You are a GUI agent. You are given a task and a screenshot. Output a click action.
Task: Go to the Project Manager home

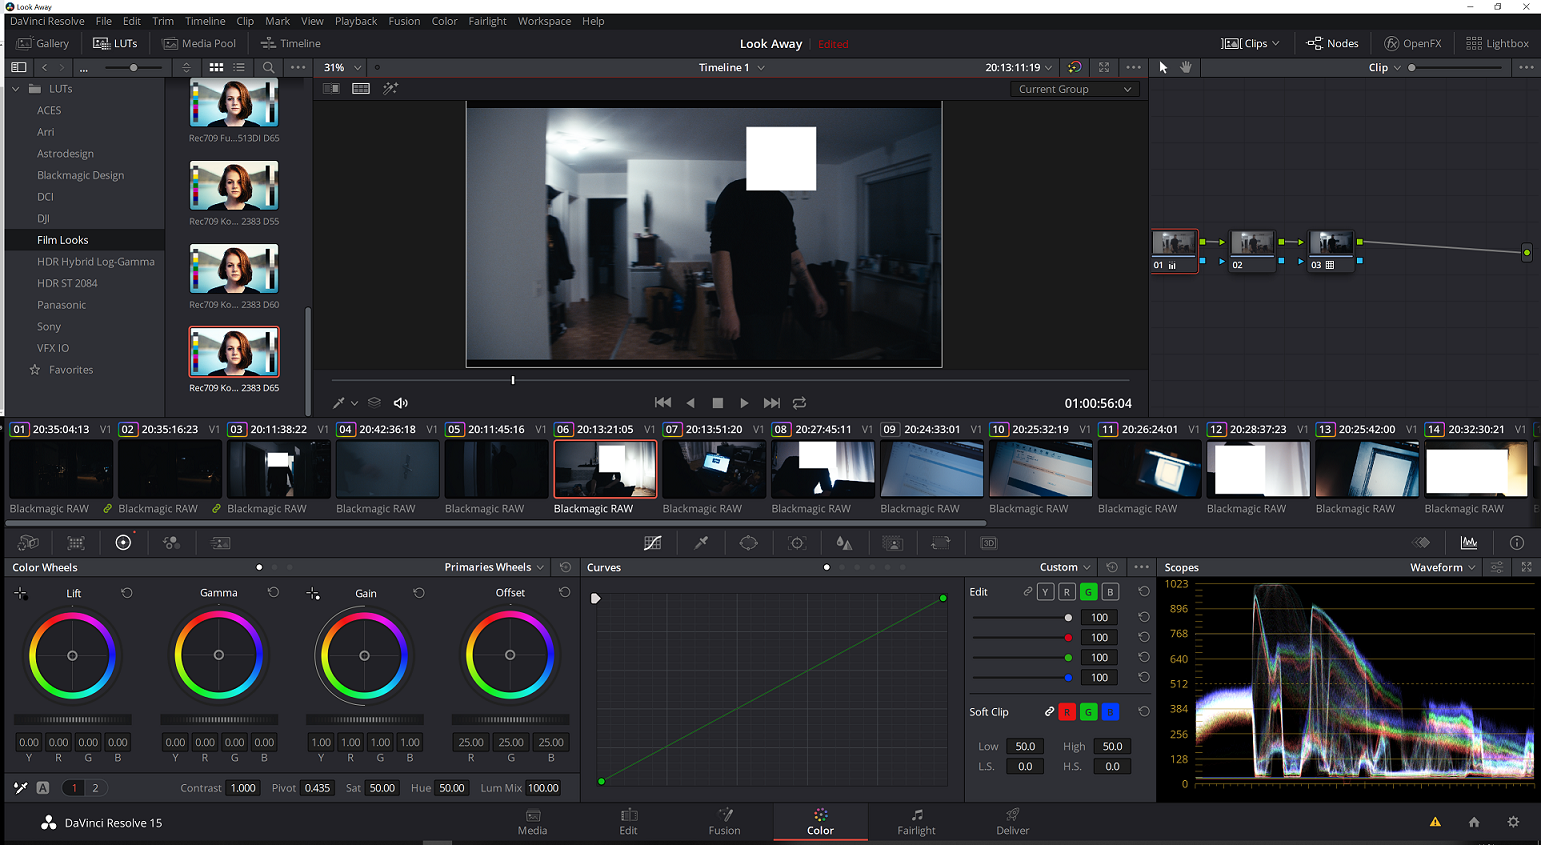1474,822
